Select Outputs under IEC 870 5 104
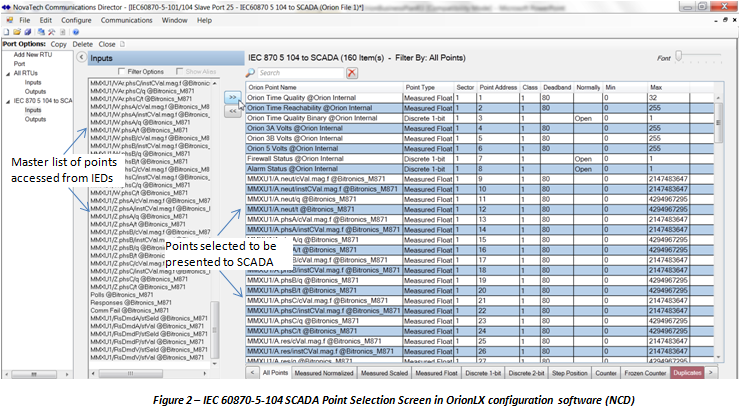 click(x=35, y=119)
